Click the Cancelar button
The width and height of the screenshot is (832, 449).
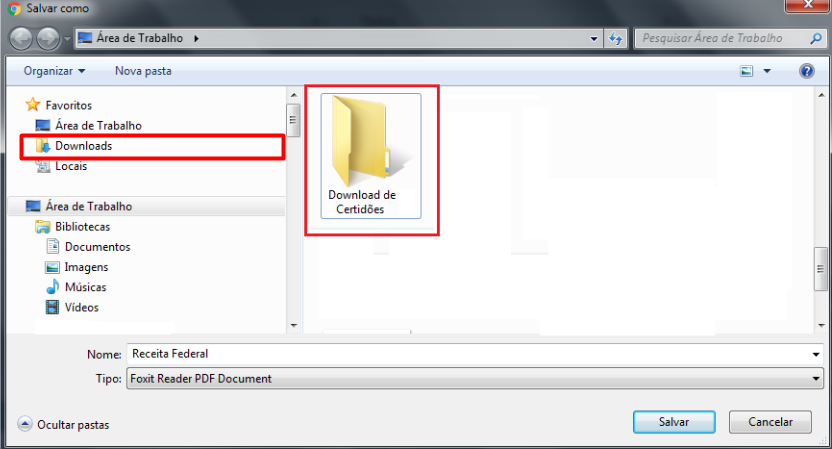(x=770, y=422)
